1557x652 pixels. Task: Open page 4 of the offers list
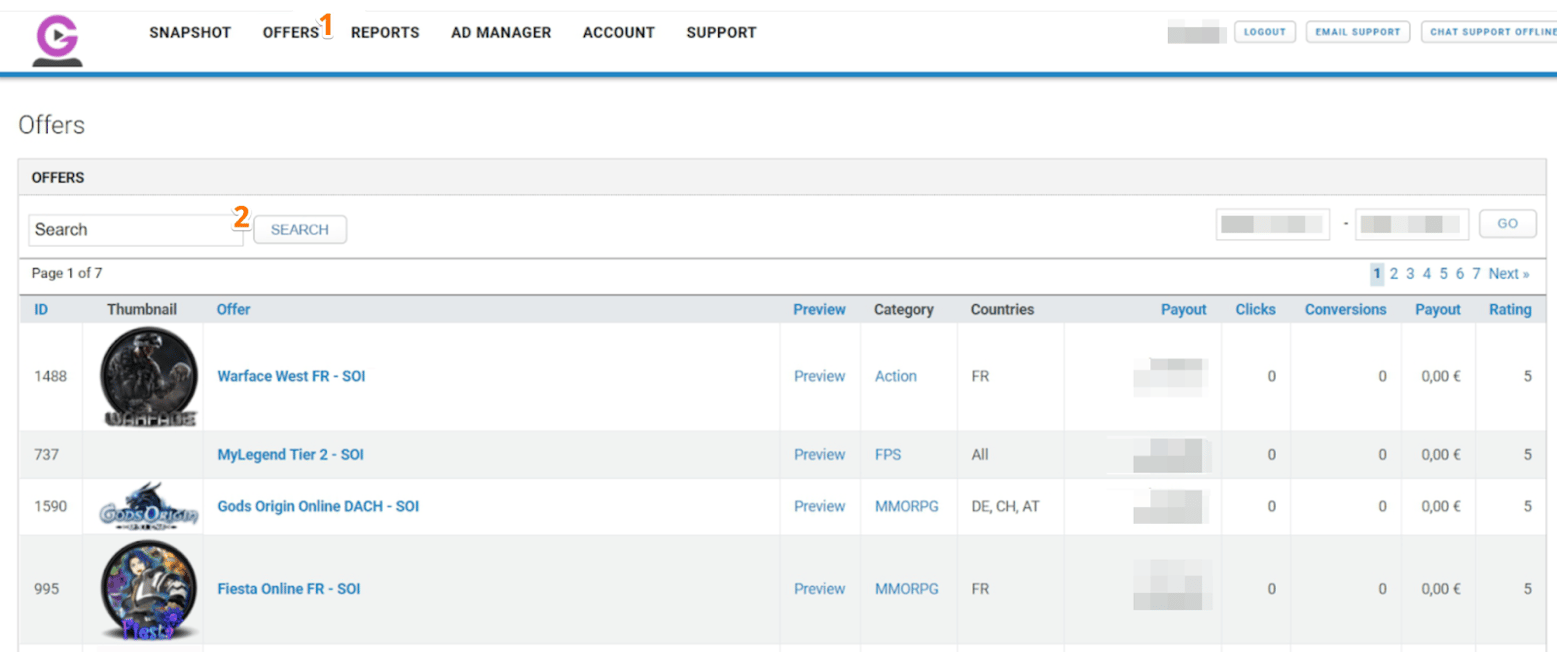(x=1427, y=273)
